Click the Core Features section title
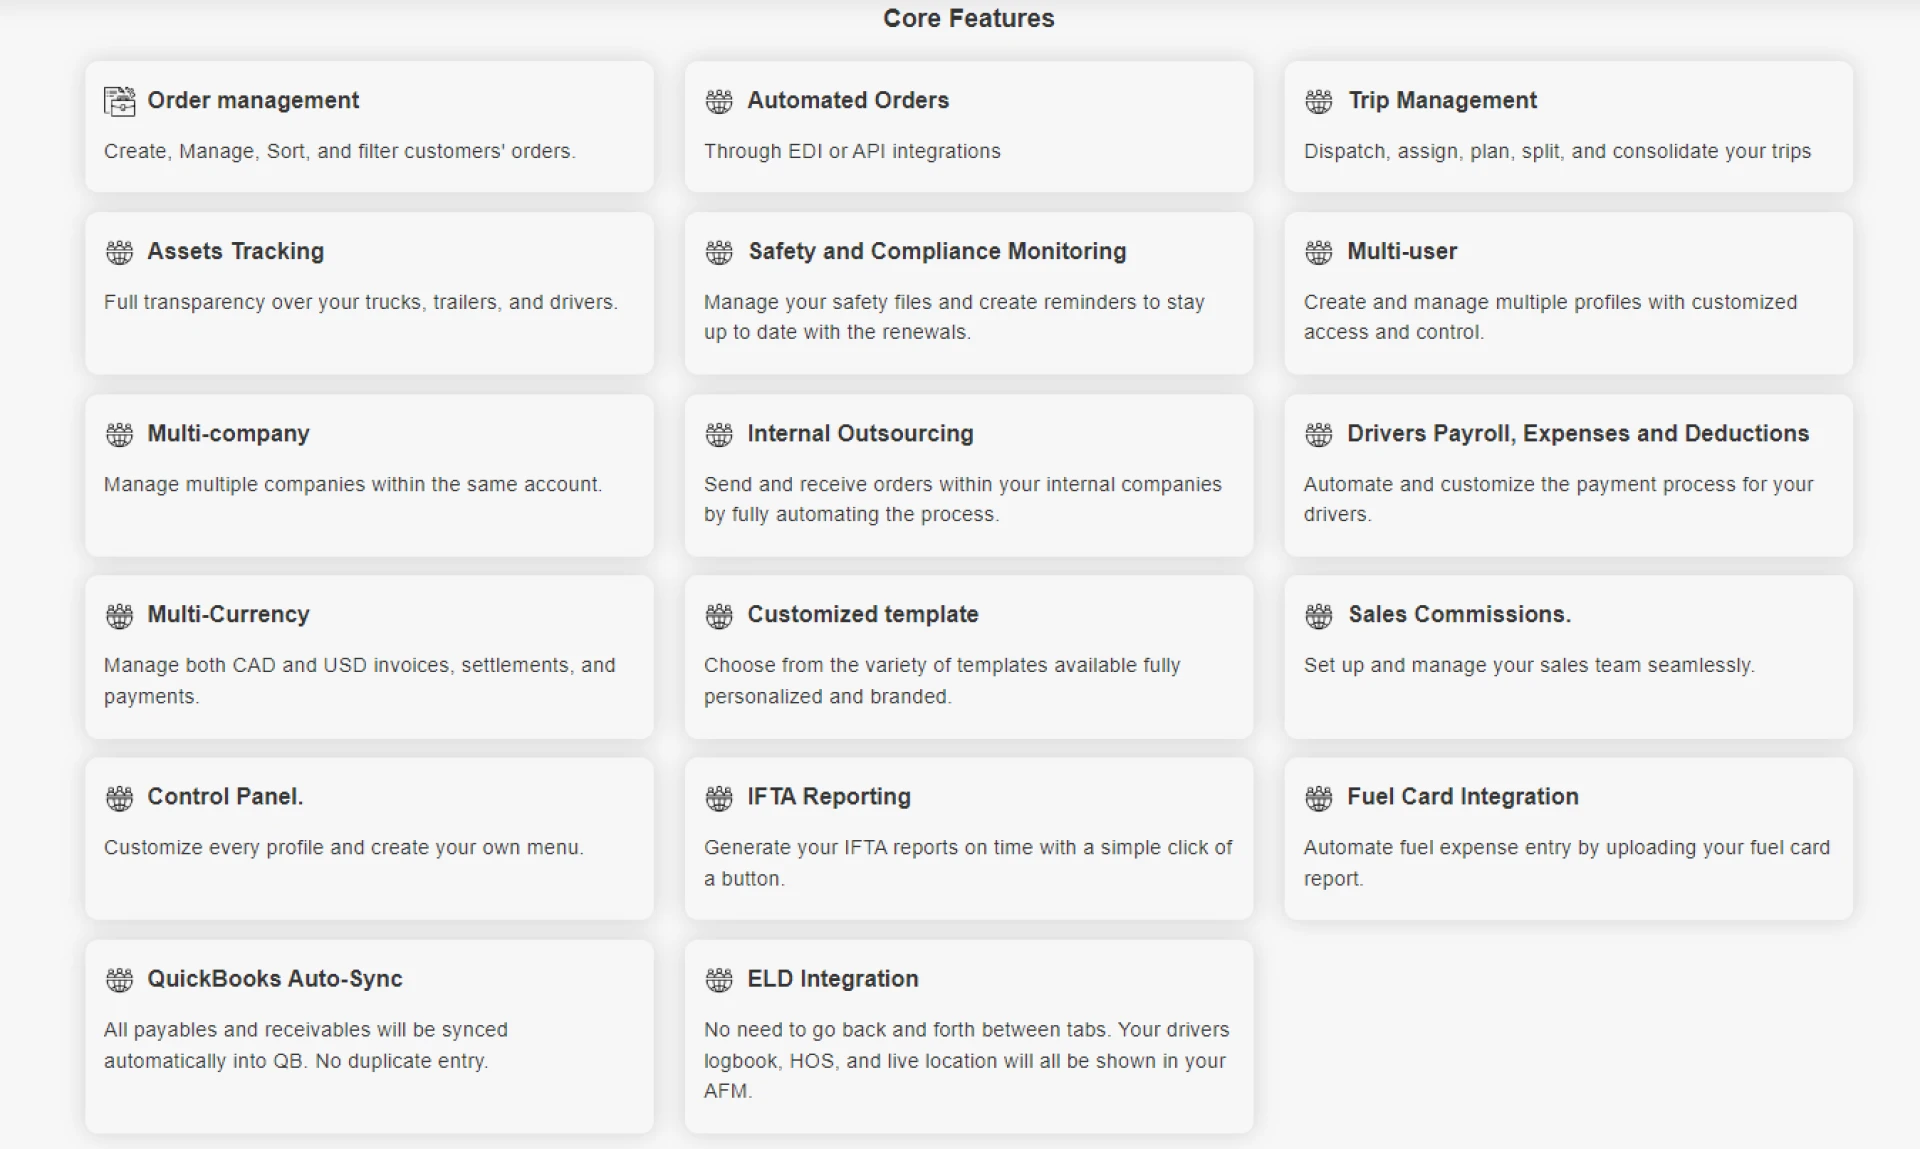Viewport: 1920px width, 1149px height. click(968, 18)
